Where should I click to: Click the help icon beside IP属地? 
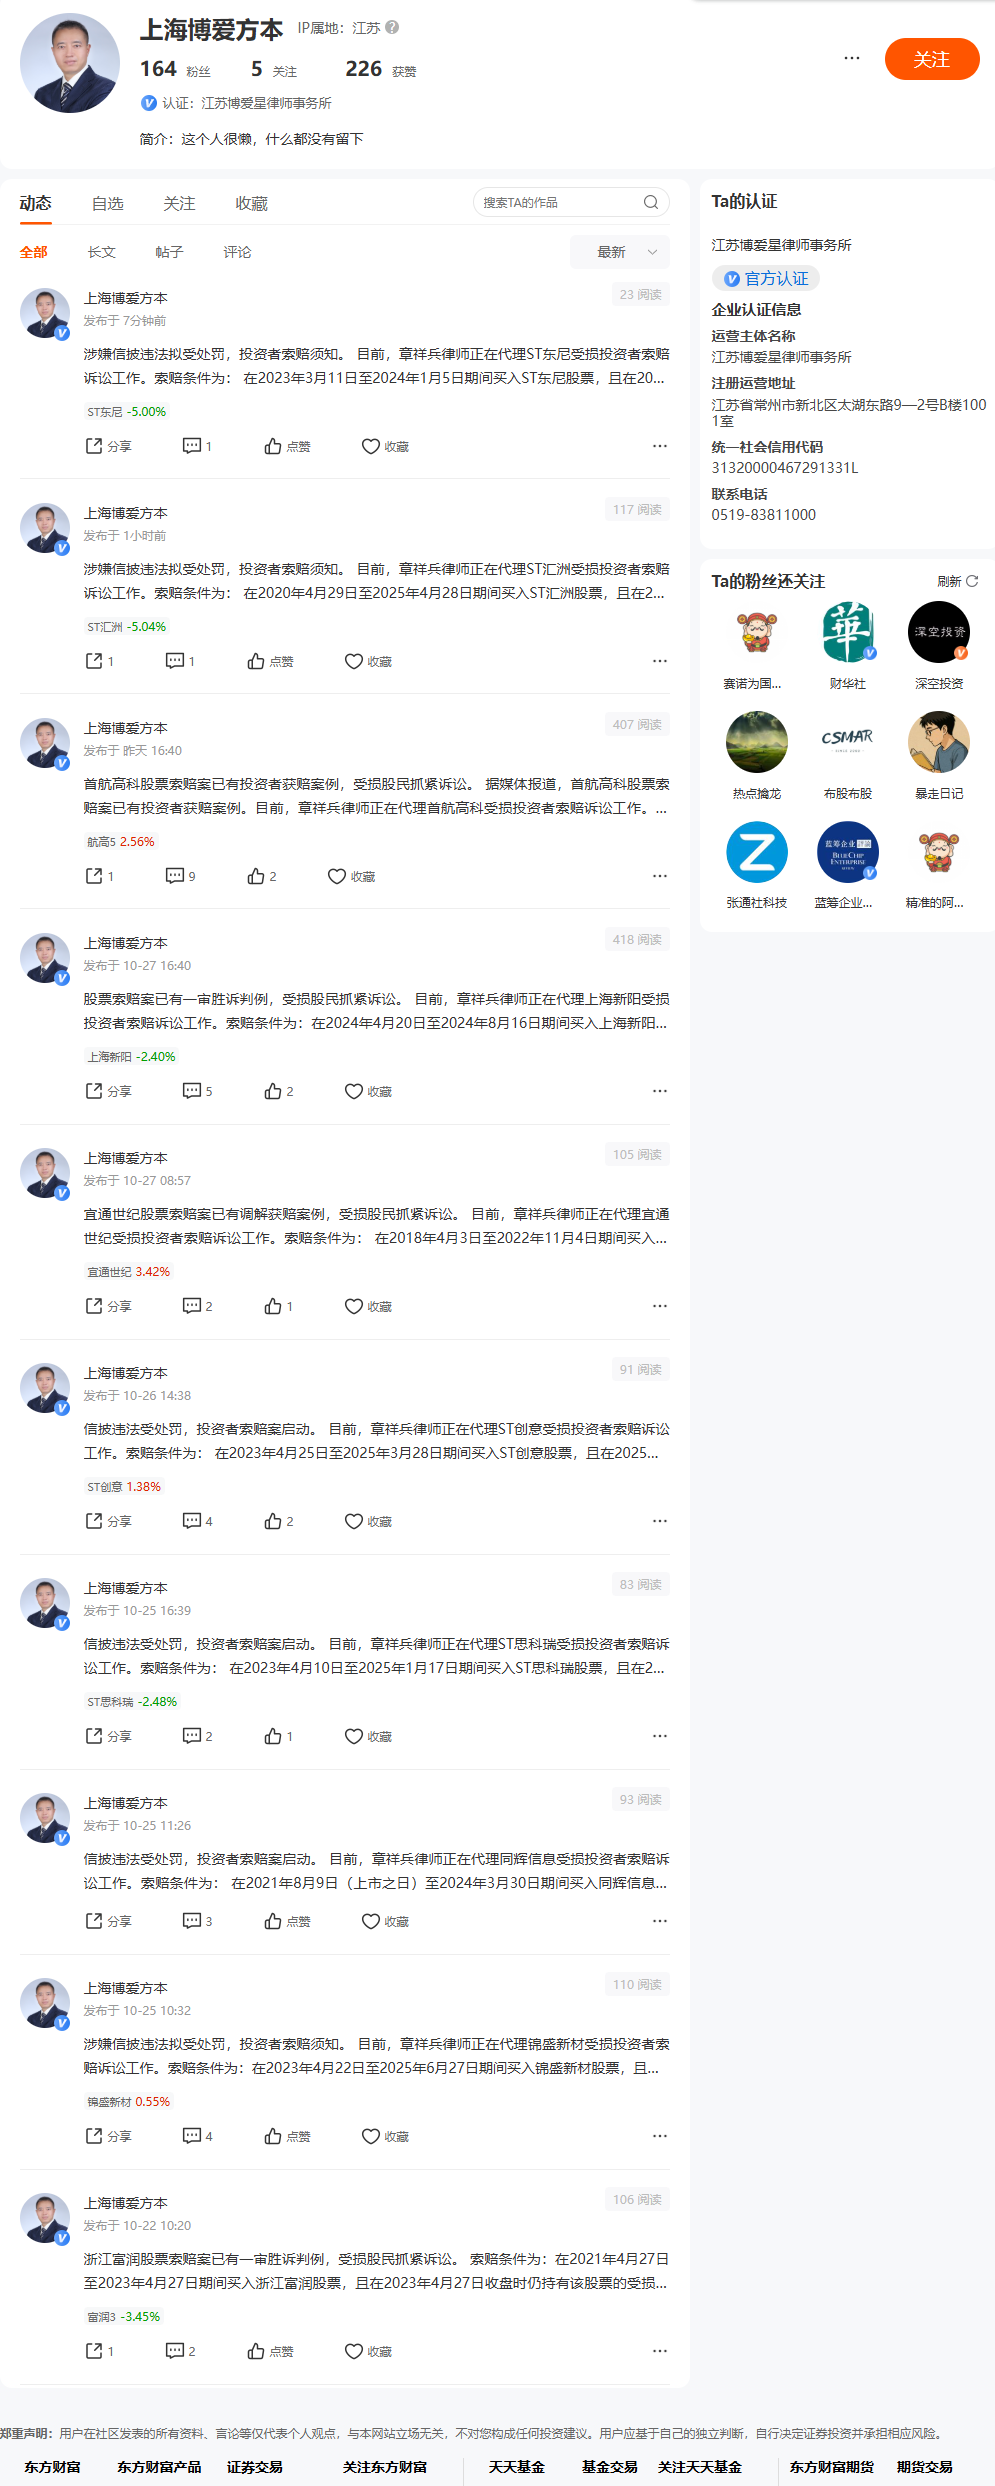393,27
